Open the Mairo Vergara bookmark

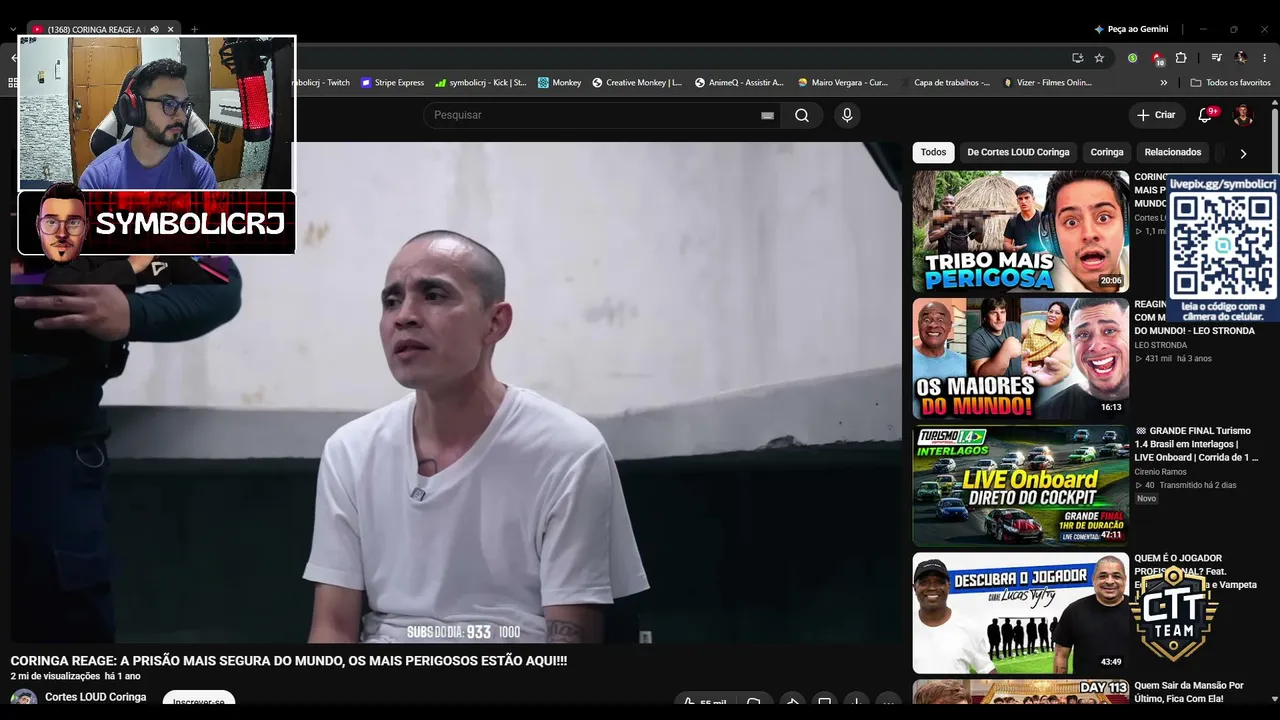click(x=843, y=83)
